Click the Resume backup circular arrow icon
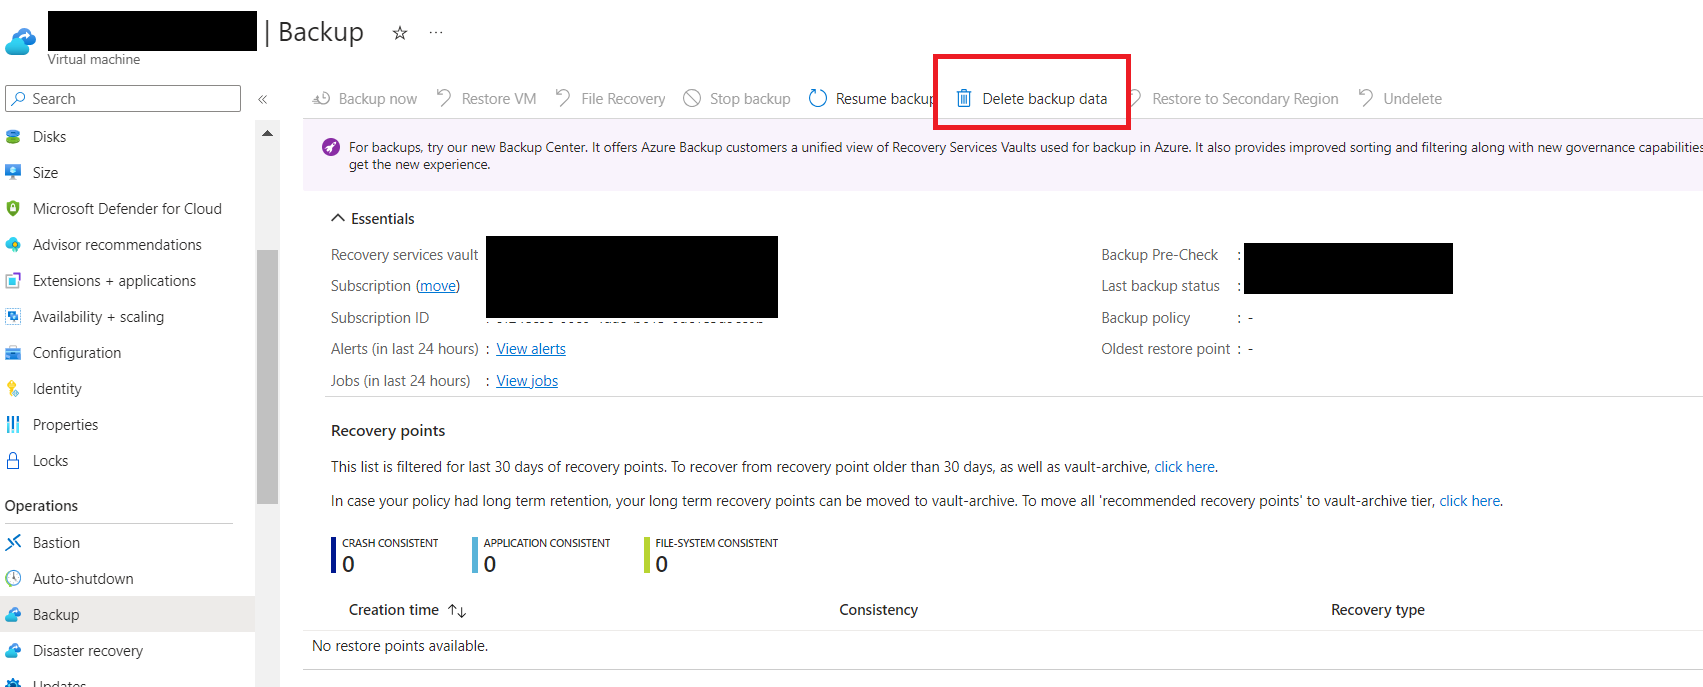The height and width of the screenshot is (687, 1703). 818,98
